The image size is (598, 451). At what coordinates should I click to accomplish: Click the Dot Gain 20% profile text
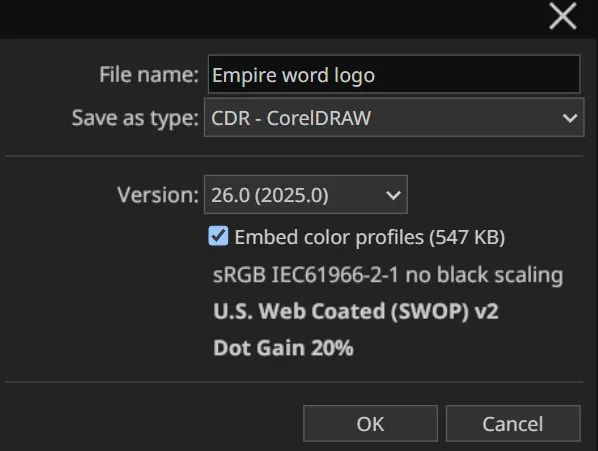click(283, 348)
